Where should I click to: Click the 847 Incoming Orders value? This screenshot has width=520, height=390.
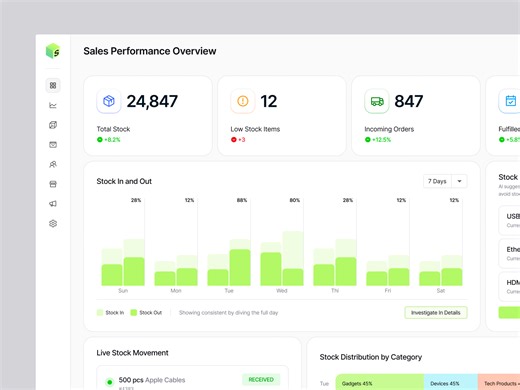tap(409, 101)
